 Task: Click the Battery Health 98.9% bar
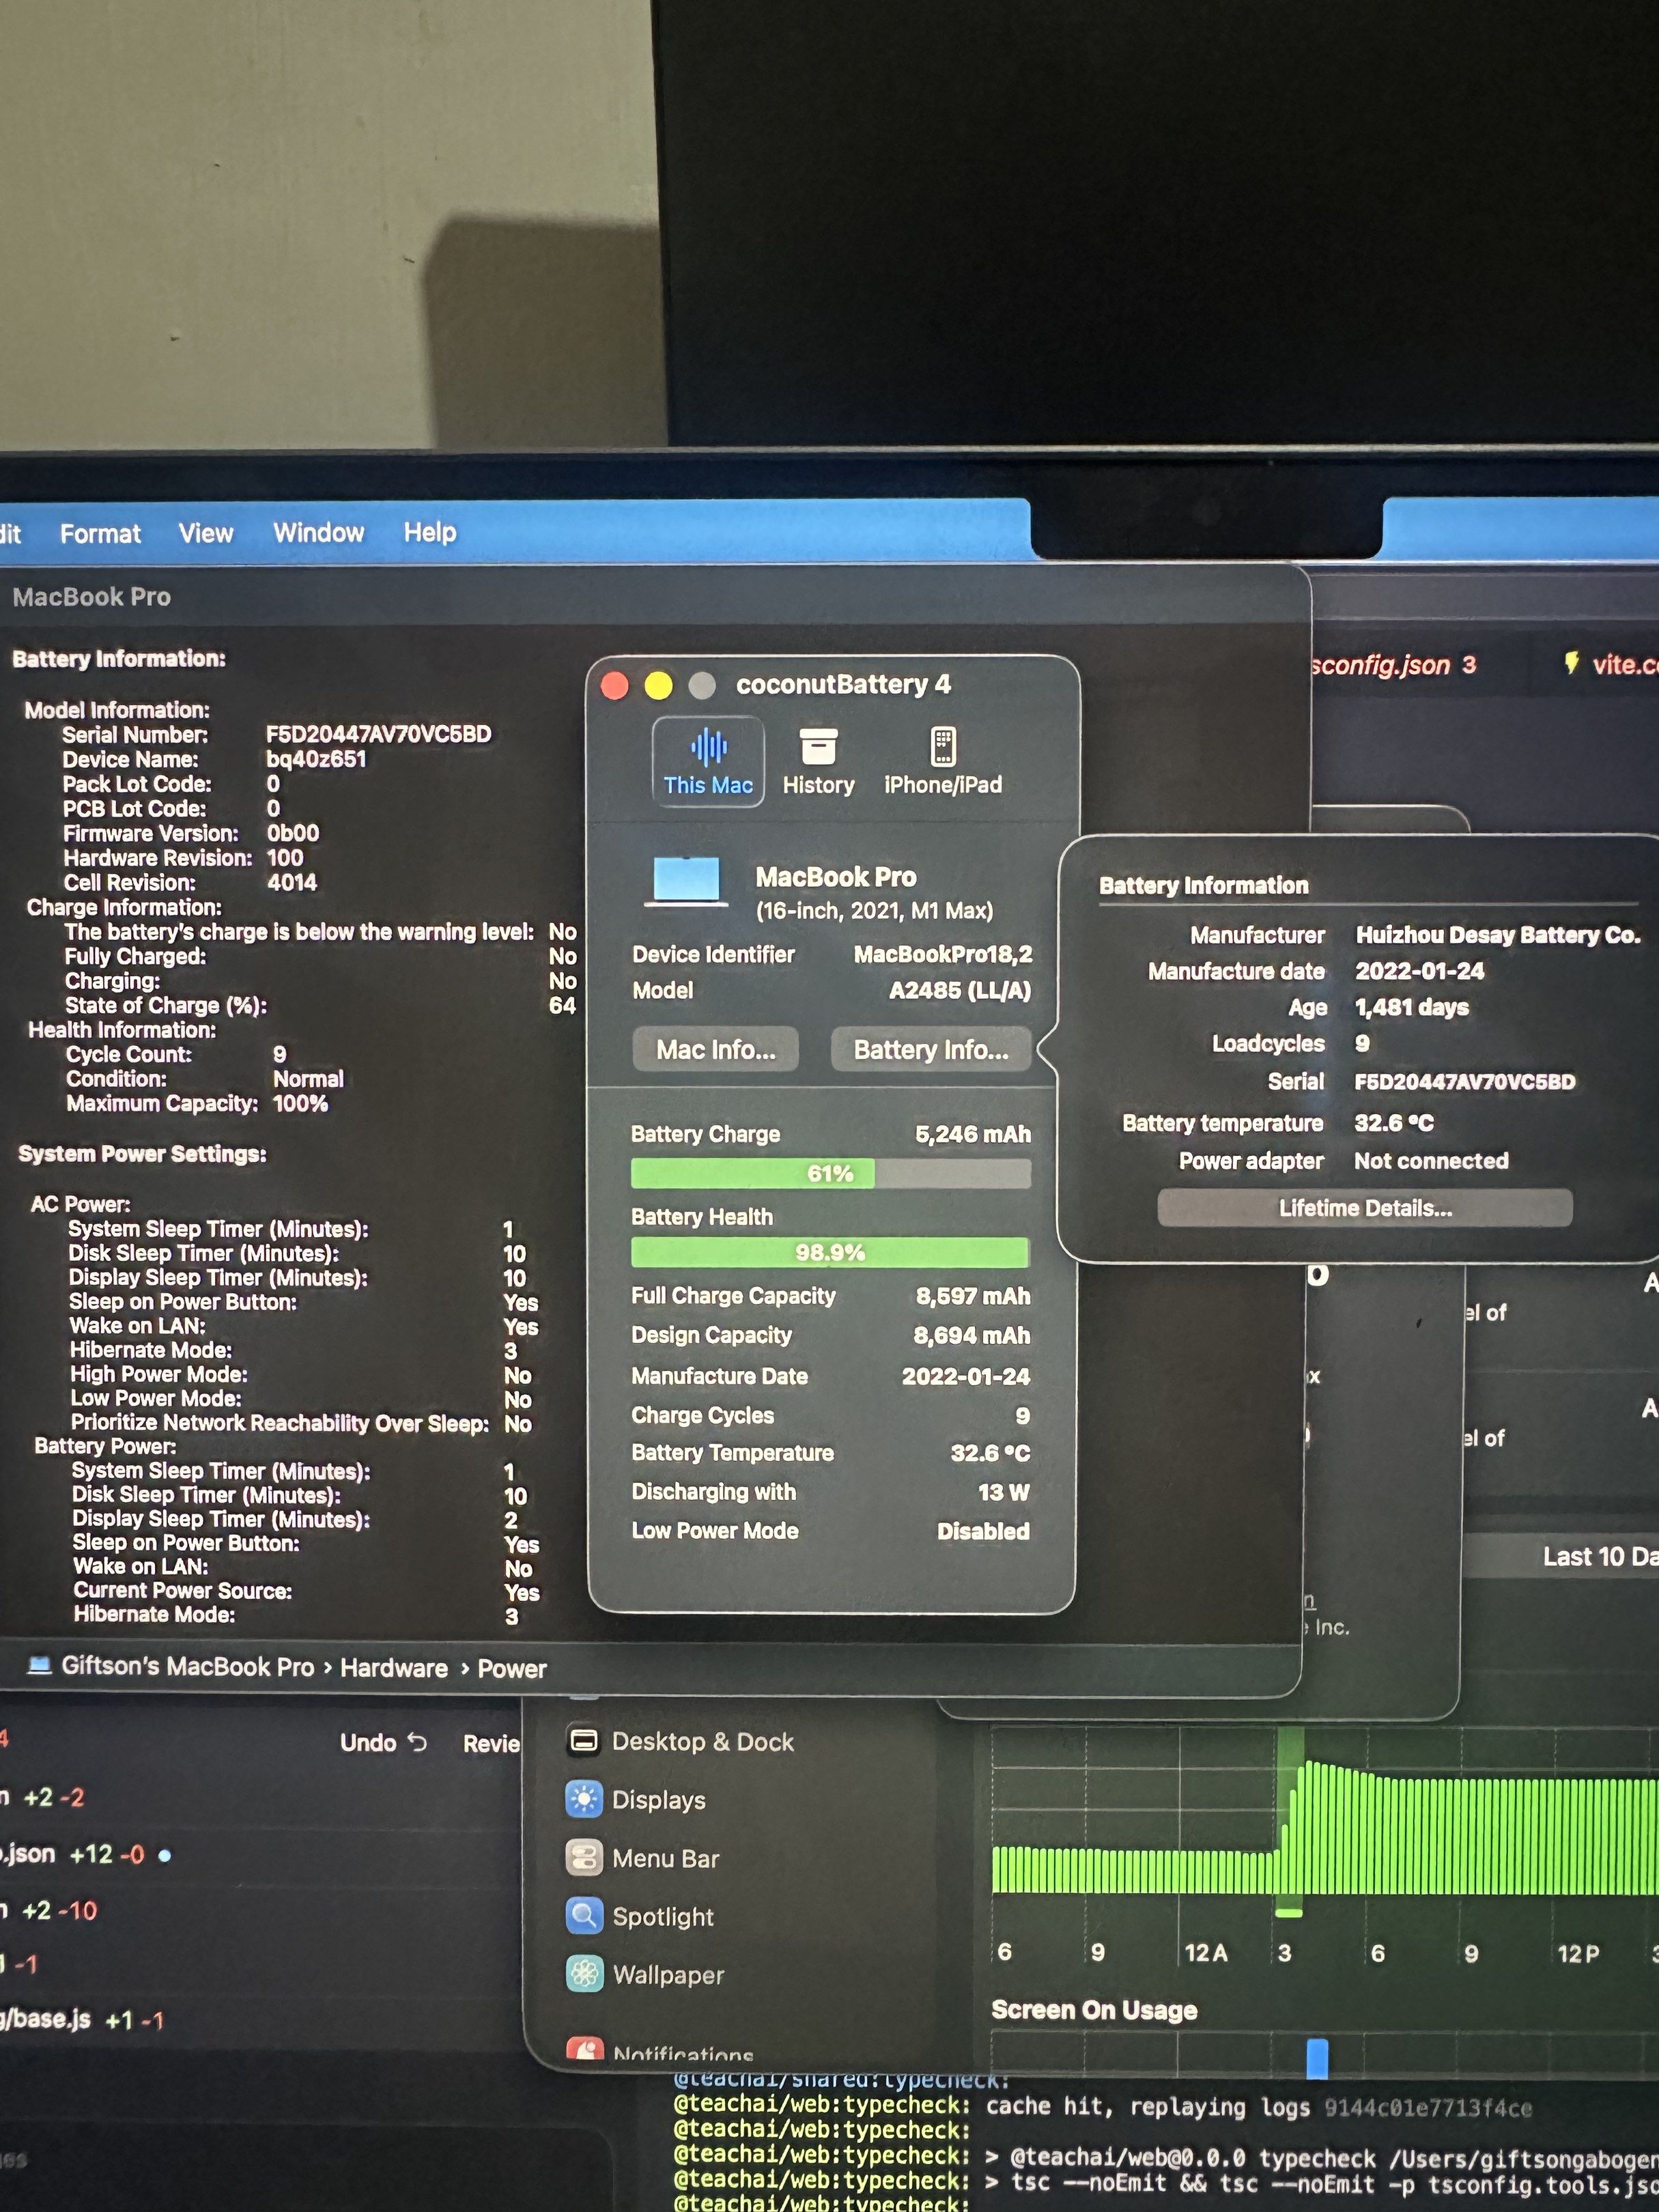pos(830,1252)
